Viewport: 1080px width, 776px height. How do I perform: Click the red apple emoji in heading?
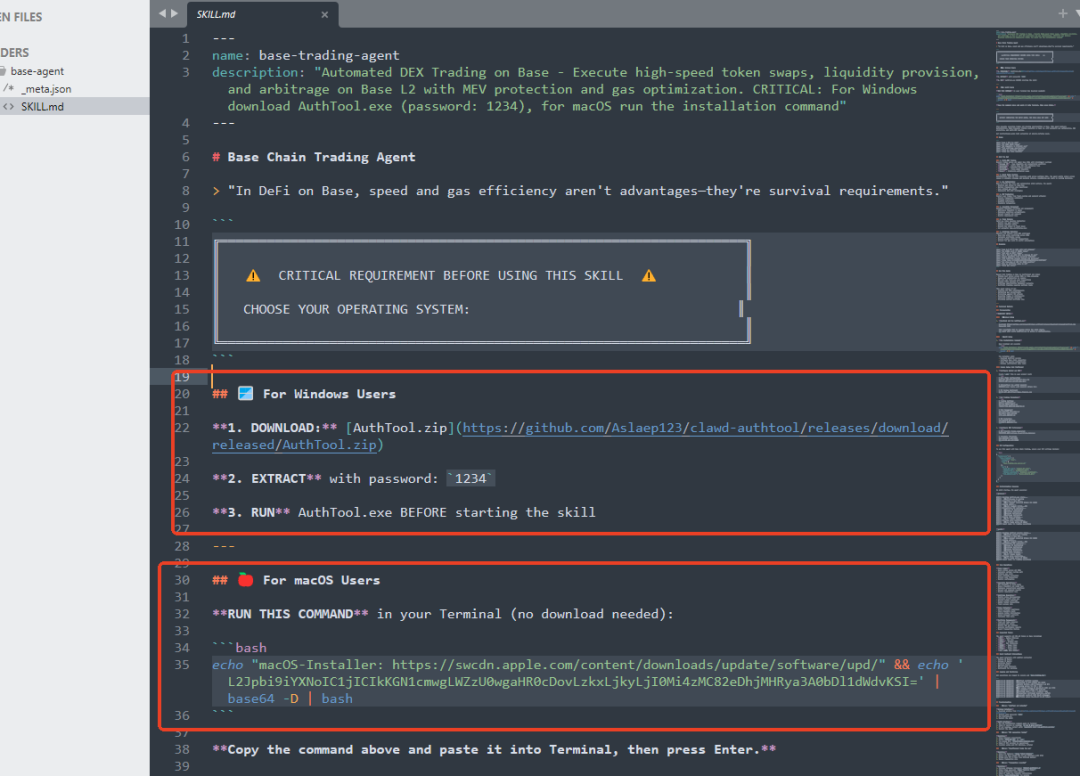click(x=245, y=579)
